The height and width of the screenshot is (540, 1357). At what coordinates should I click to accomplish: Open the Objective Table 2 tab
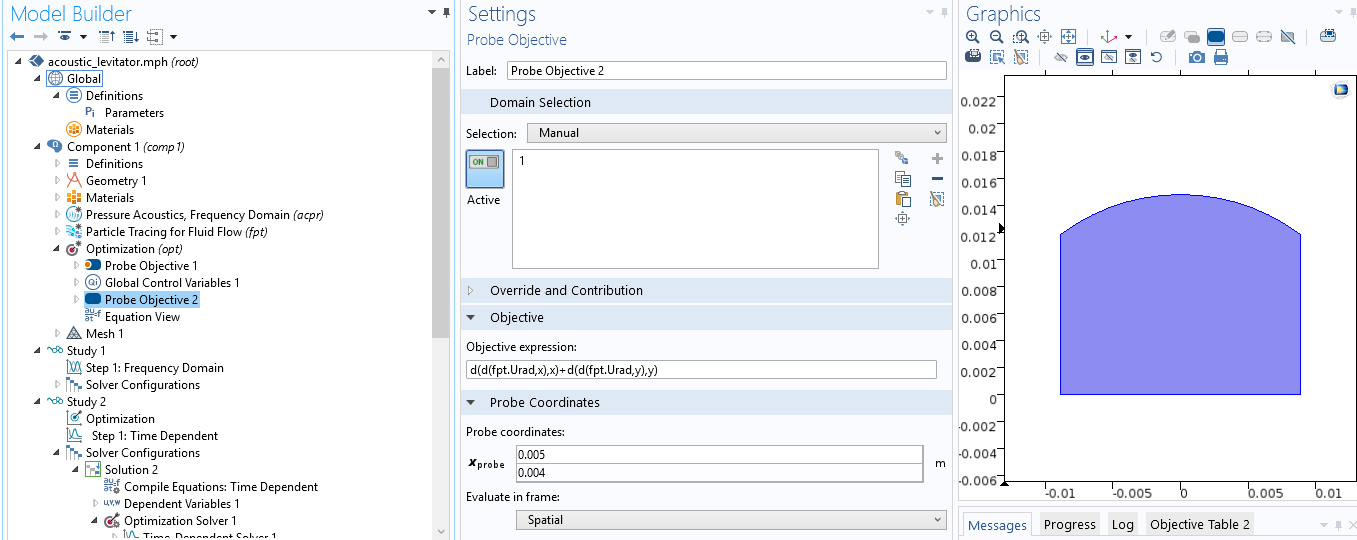1199,525
